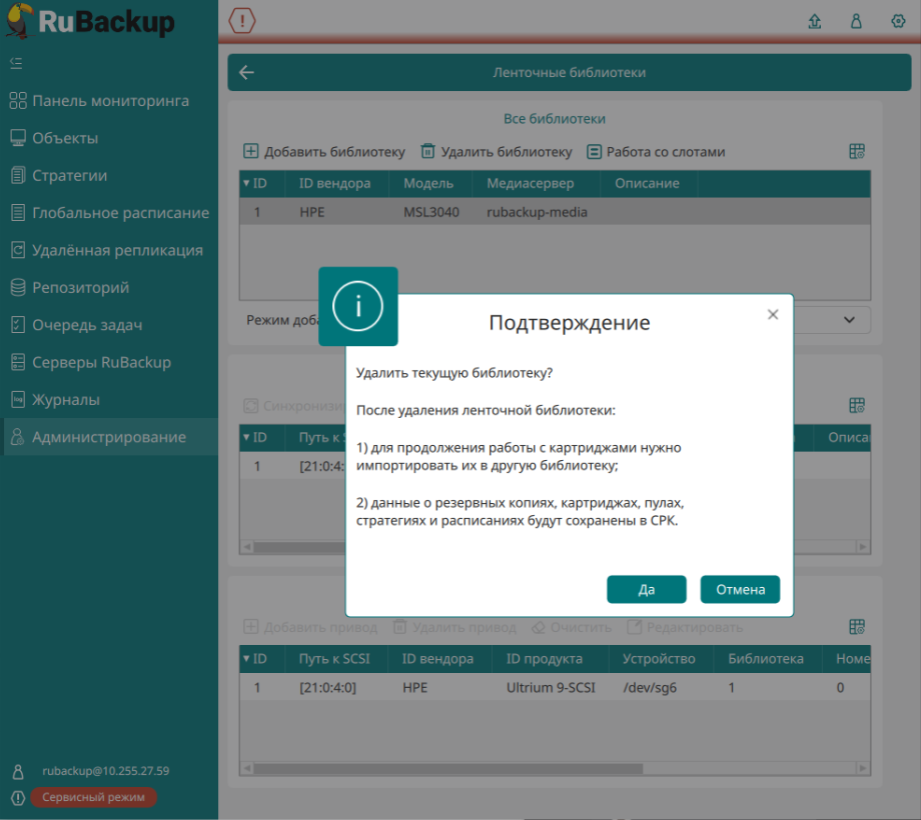Click Добавить библиотеку toolbar button

(x=324, y=152)
